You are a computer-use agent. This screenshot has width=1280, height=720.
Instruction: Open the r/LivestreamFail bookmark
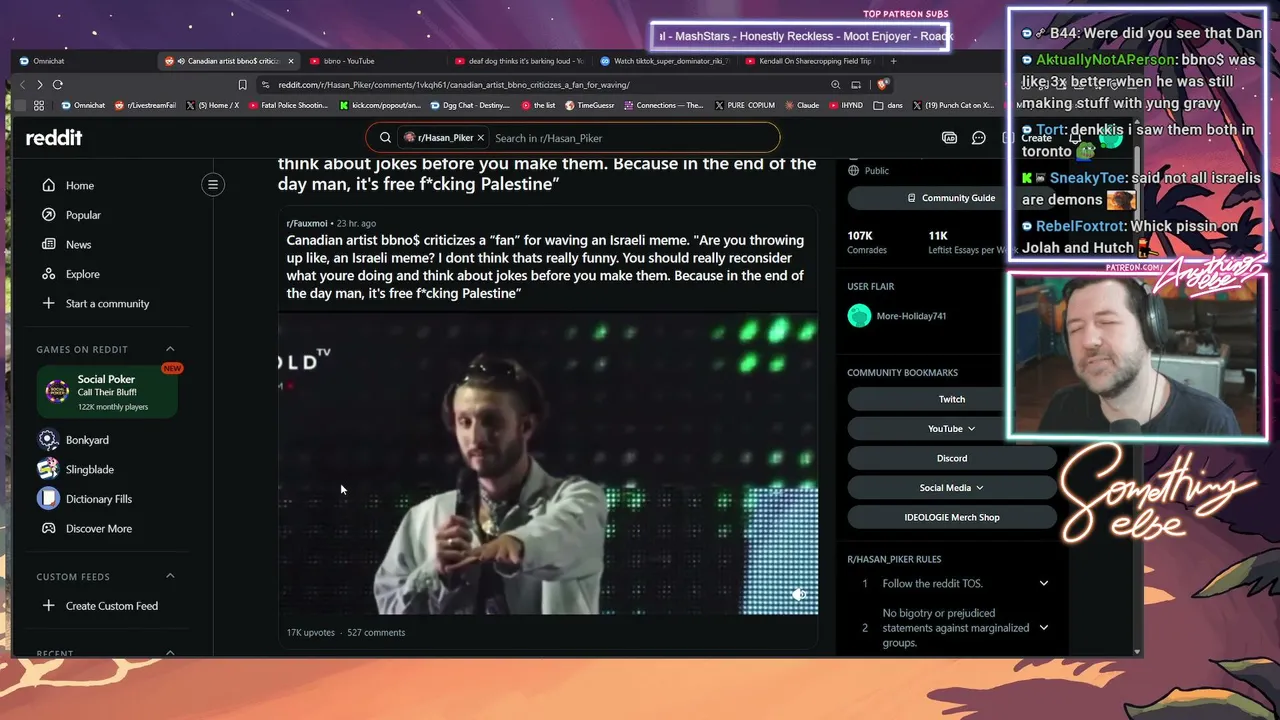pos(145,105)
